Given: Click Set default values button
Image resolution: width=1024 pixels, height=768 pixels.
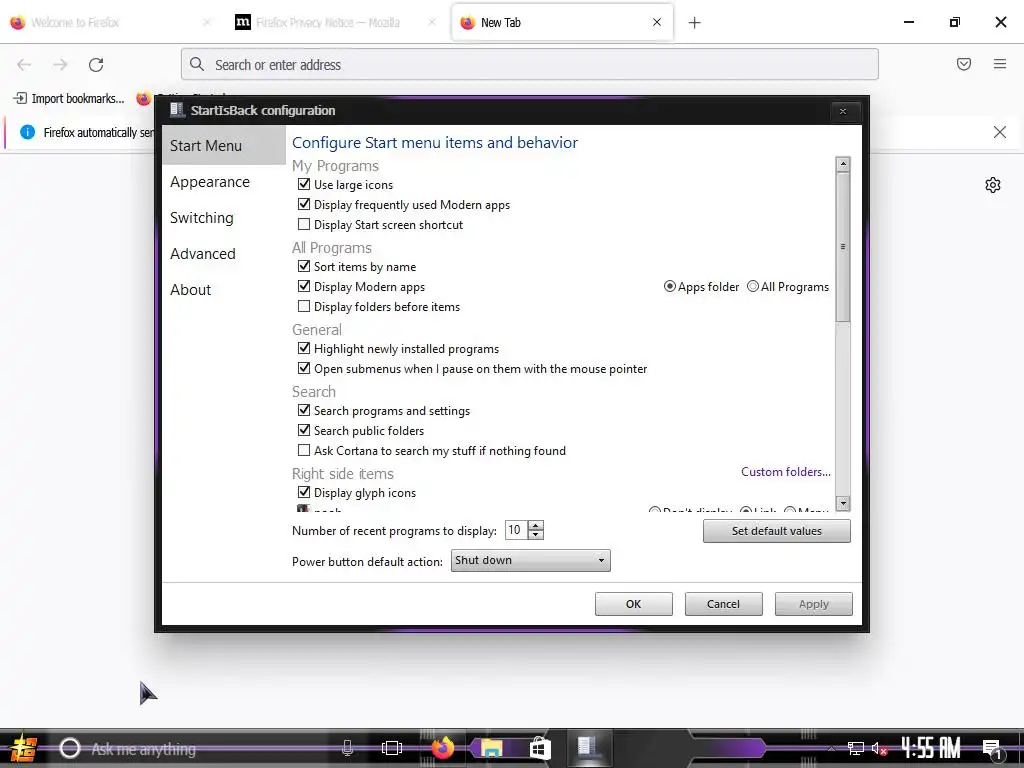Looking at the screenshot, I should pyautogui.click(x=776, y=531).
